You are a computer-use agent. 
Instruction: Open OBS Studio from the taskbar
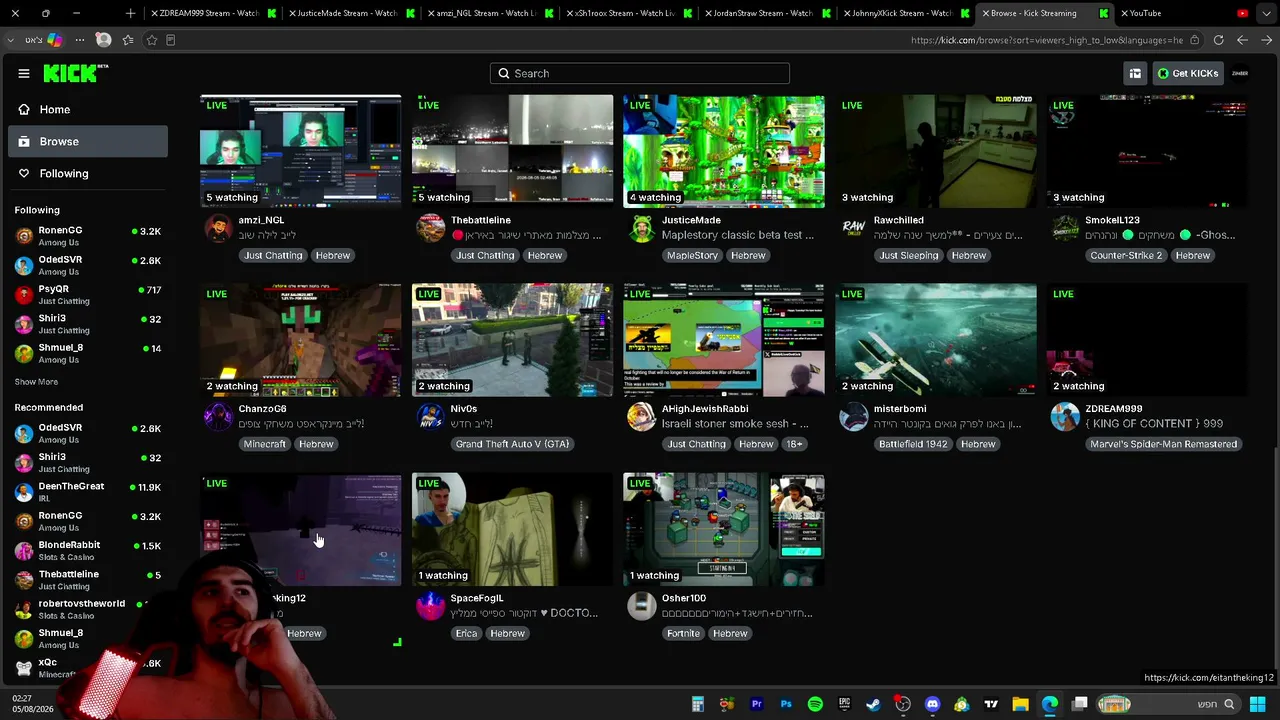click(903, 704)
